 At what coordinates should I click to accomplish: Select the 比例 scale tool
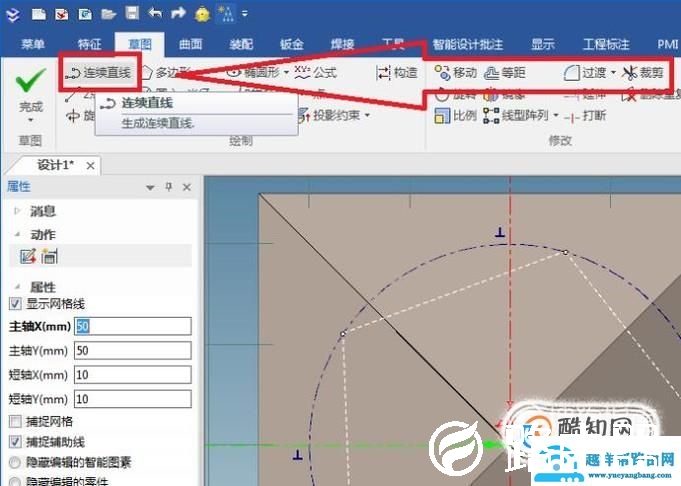pyautogui.click(x=456, y=116)
